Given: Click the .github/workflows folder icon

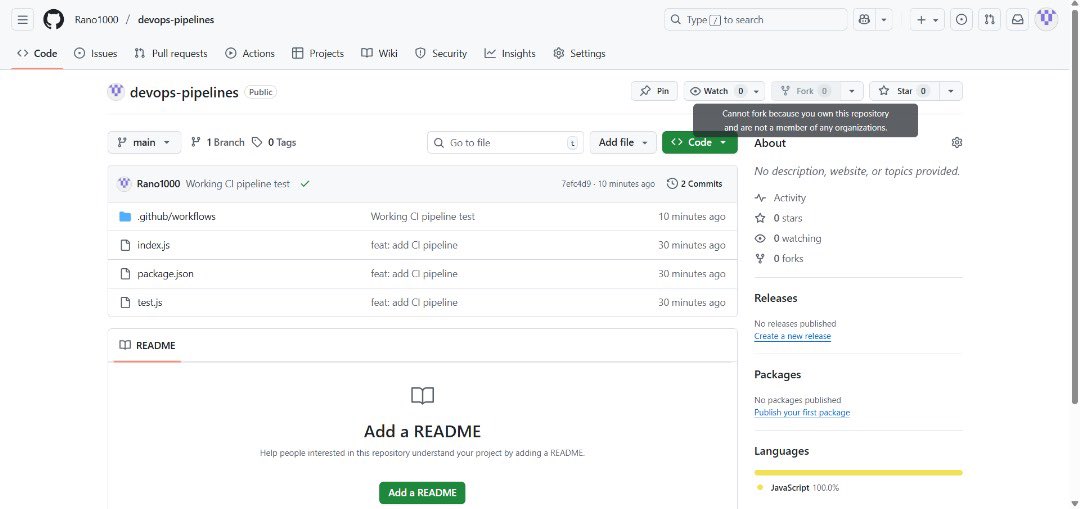Looking at the screenshot, I should [x=125, y=216].
